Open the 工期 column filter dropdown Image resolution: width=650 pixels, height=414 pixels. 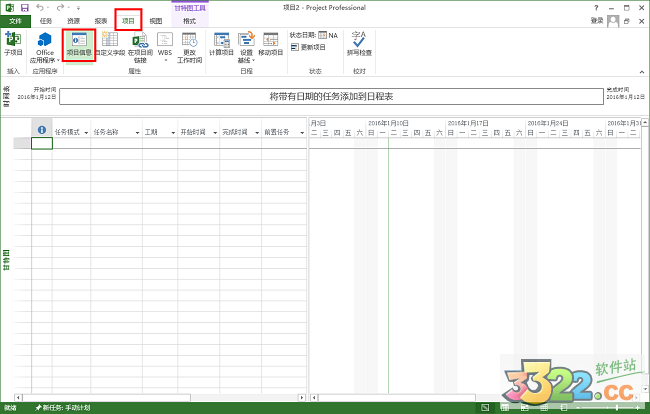(x=173, y=133)
